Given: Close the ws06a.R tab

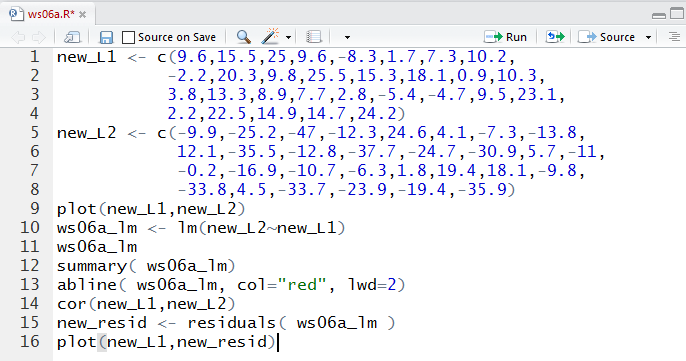Looking at the screenshot, I should (83, 15).
